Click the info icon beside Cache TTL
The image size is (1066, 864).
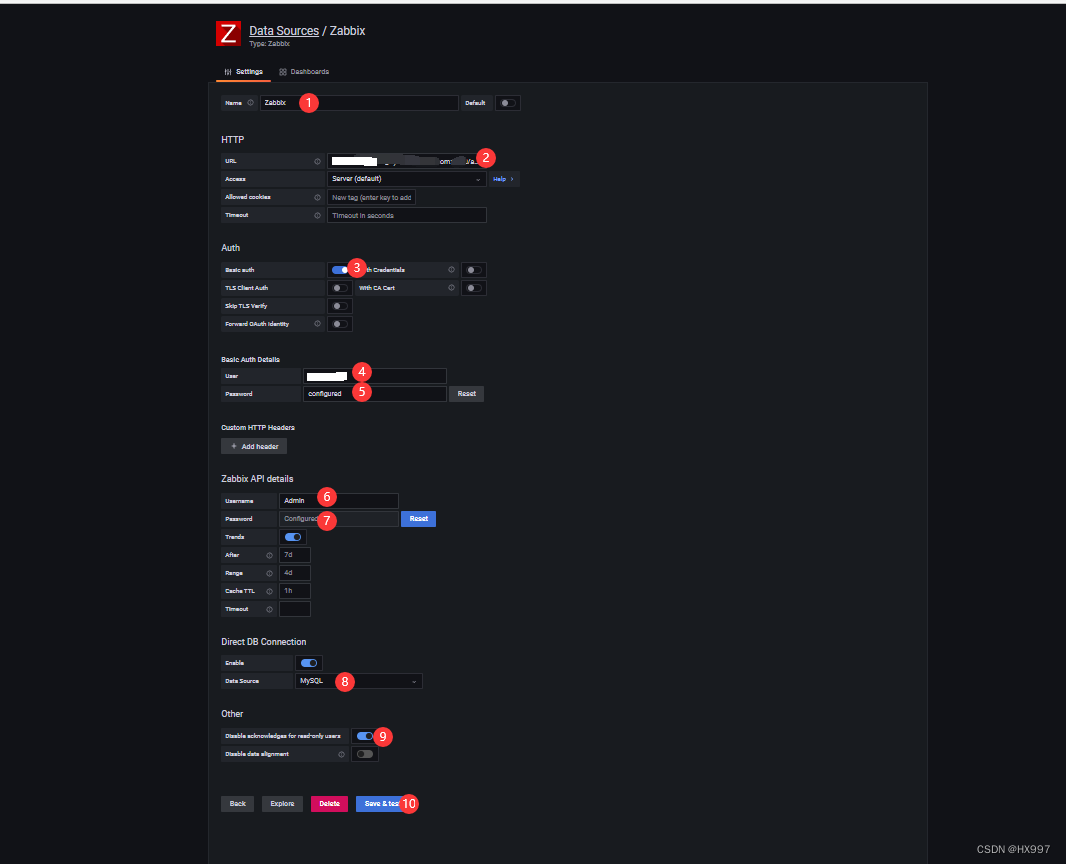pos(269,591)
